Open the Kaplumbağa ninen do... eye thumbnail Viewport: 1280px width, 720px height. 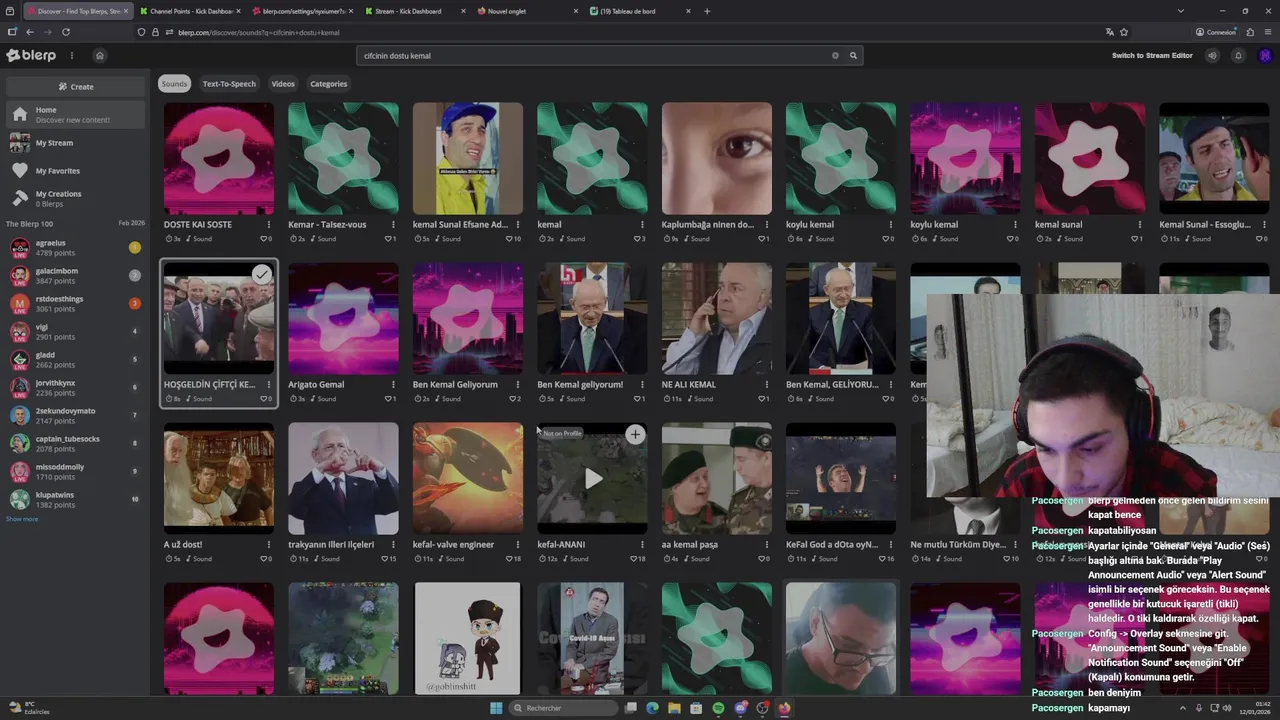717,158
